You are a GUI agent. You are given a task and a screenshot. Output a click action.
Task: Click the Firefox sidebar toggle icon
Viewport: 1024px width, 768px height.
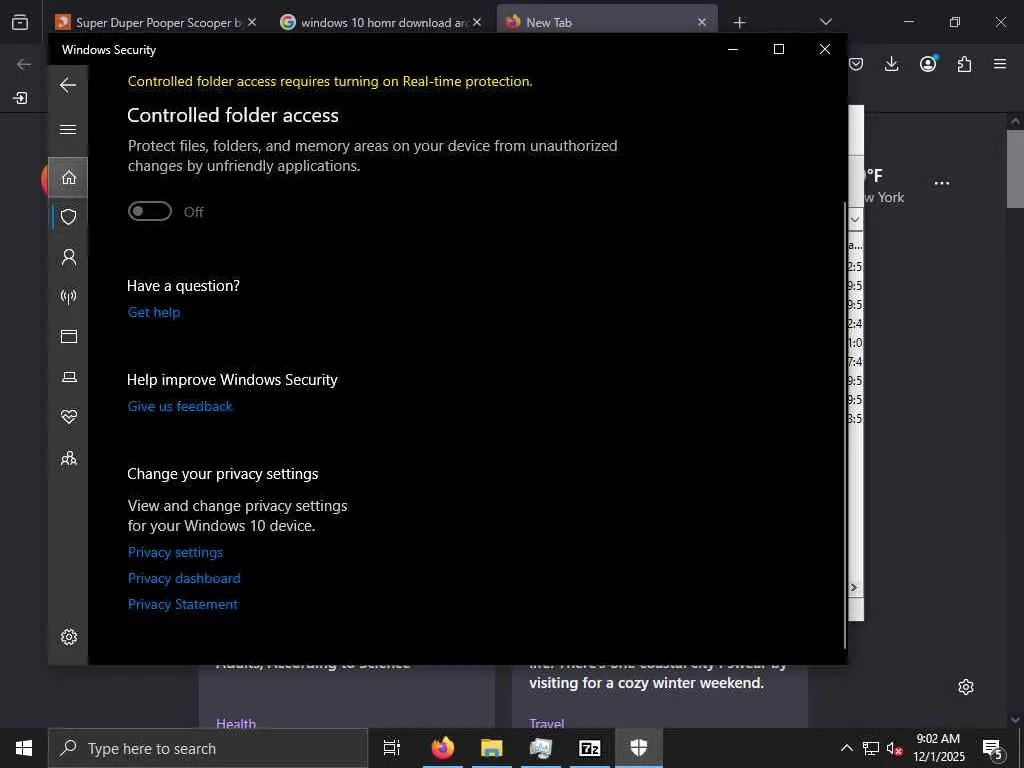tap(20, 98)
